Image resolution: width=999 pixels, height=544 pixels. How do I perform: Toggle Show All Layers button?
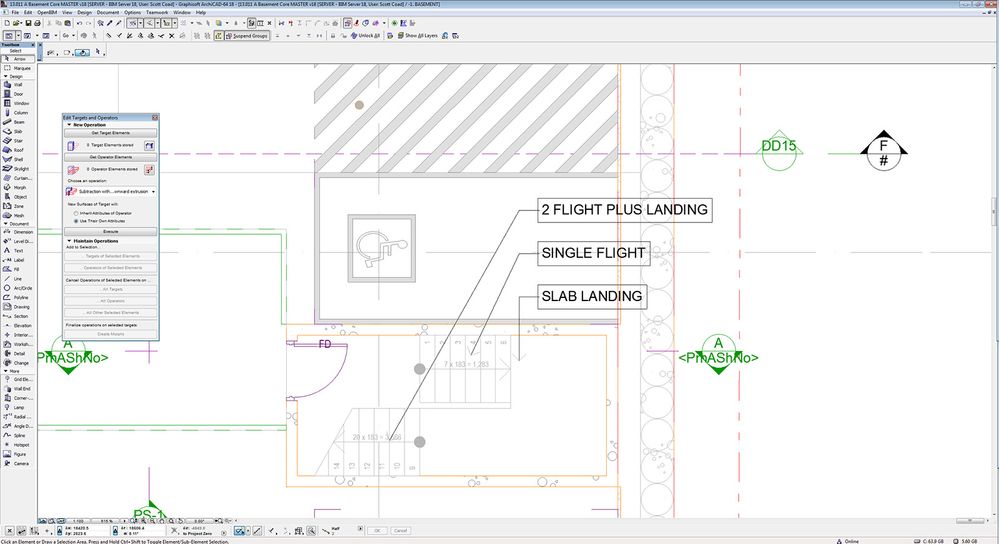coord(418,36)
